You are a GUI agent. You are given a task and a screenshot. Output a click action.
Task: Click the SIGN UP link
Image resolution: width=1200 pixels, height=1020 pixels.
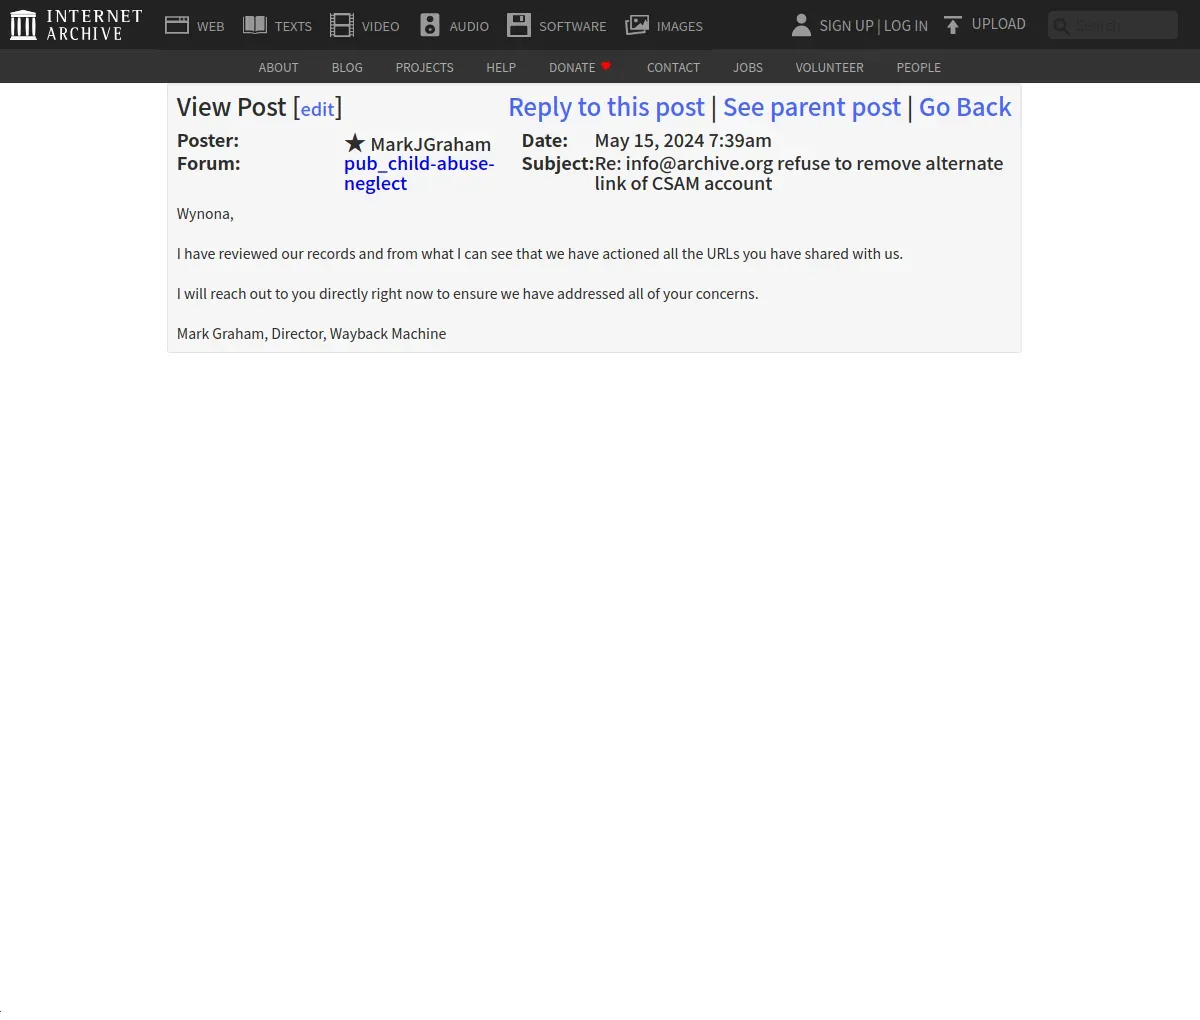point(846,26)
